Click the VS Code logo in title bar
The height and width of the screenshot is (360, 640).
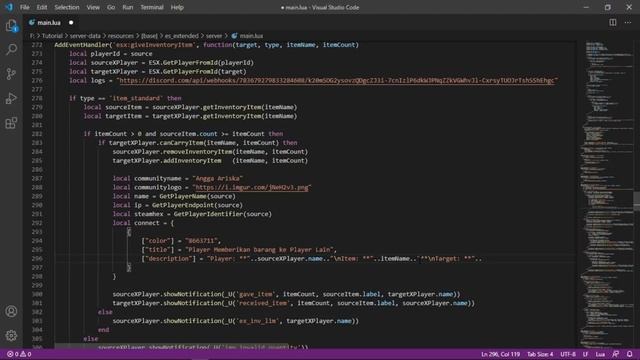9,7
